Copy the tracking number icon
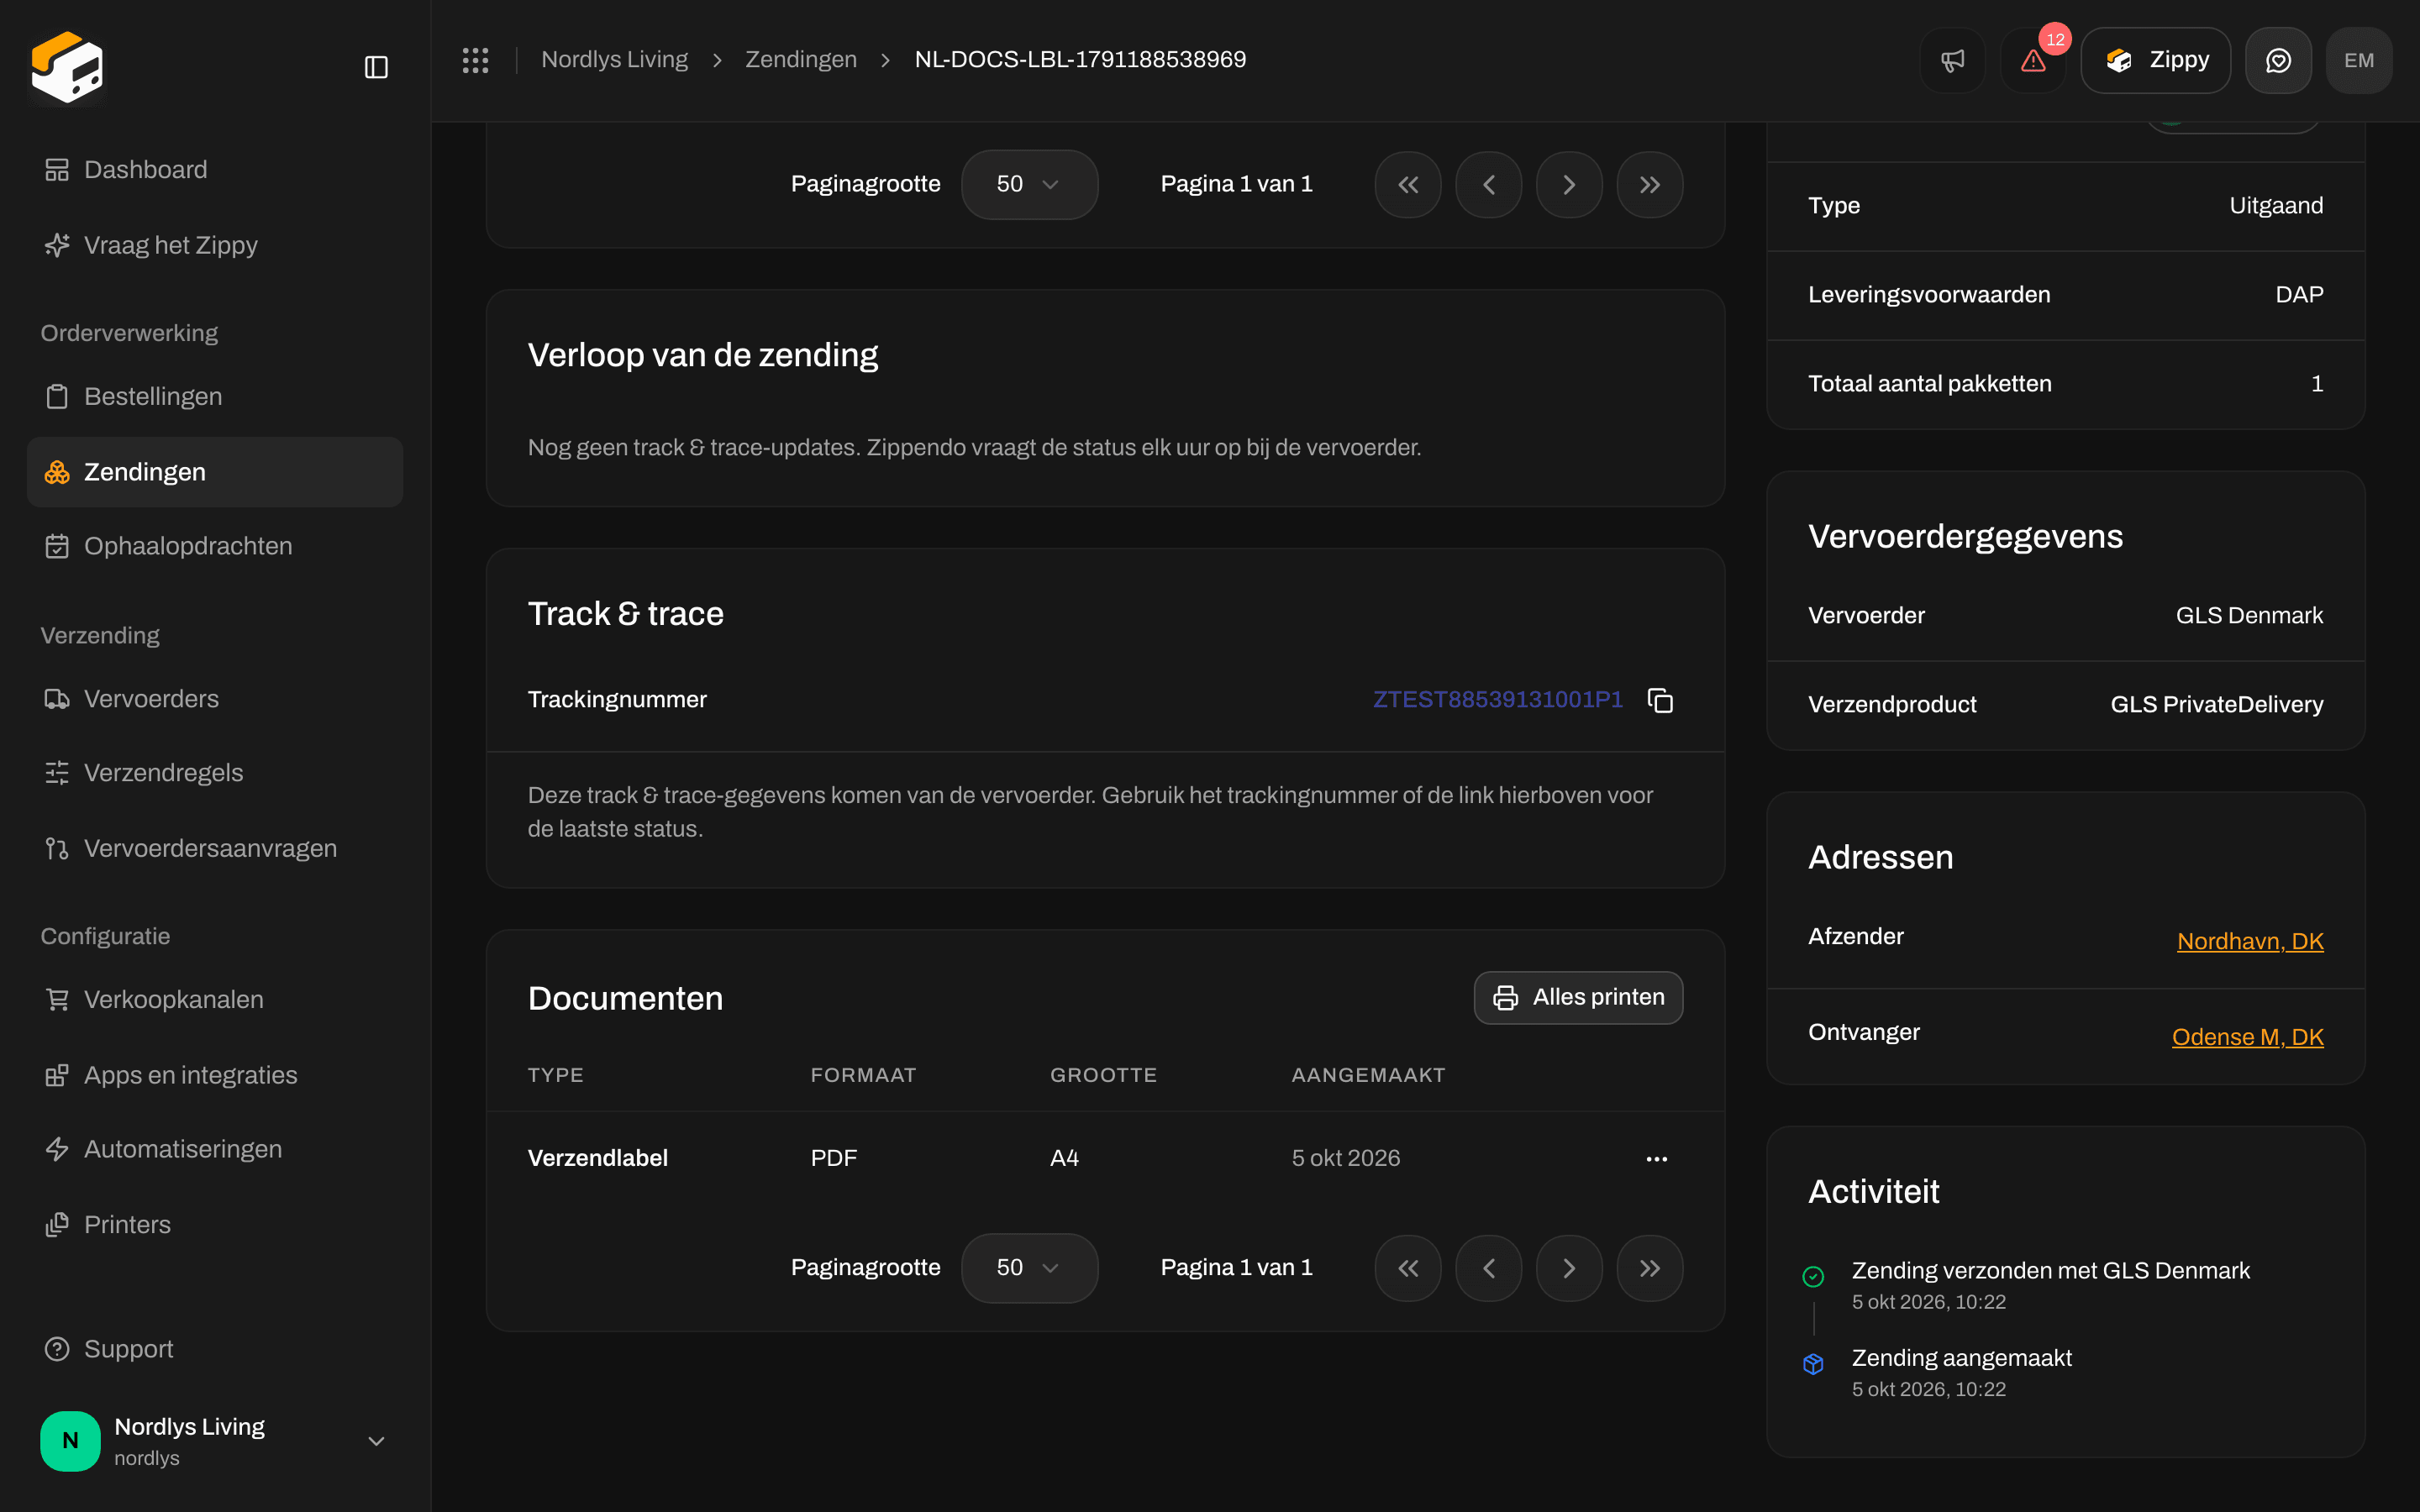The width and height of the screenshot is (2420, 1512). click(x=1660, y=700)
